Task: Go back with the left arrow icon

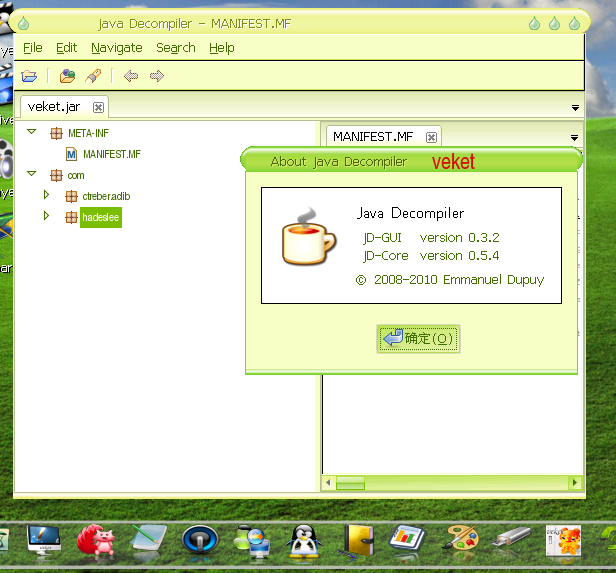Action: pyautogui.click(x=131, y=76)
